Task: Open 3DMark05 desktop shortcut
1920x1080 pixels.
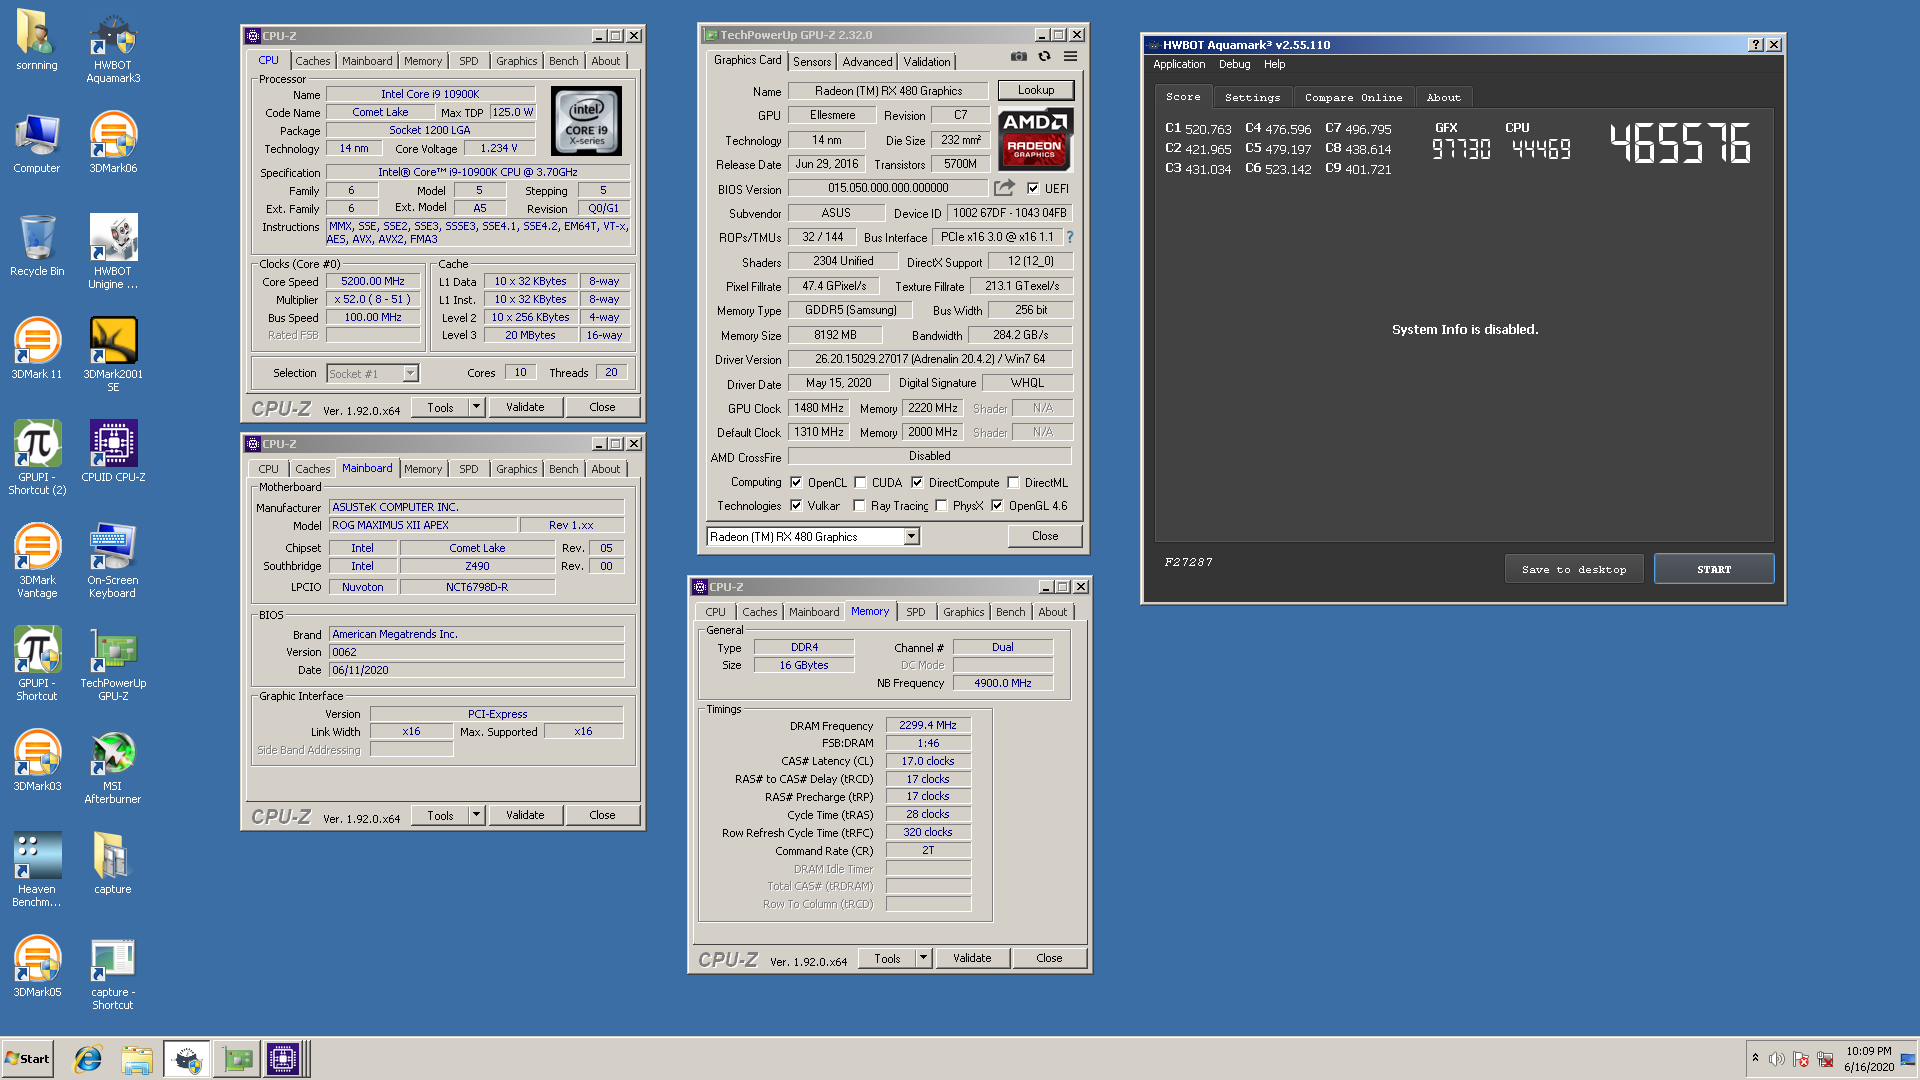Action: [x=37, y=965]
